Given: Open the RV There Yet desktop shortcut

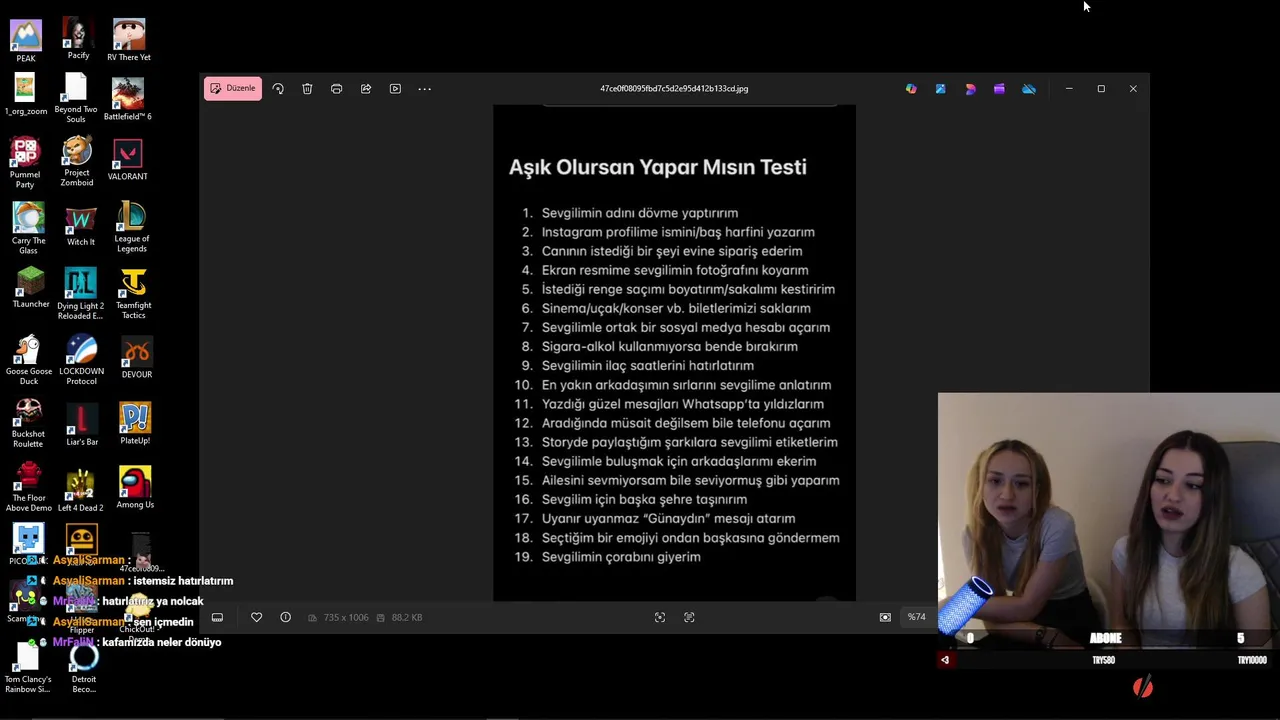Looking at the screenshot, I should click(129, 40).
